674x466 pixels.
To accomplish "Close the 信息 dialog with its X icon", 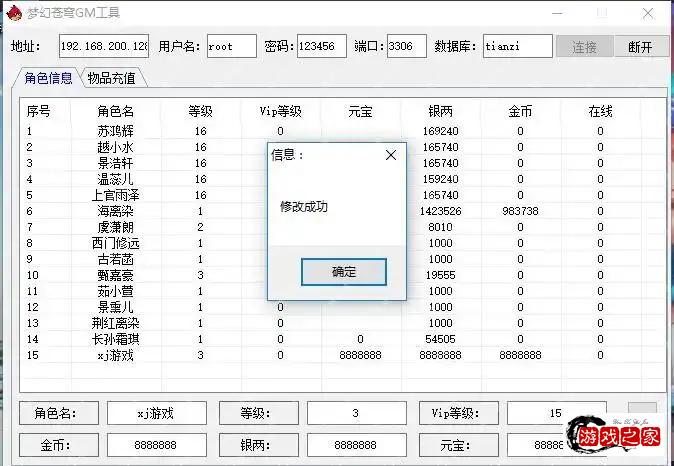I will pyautogui.click(x=391, y=155).
